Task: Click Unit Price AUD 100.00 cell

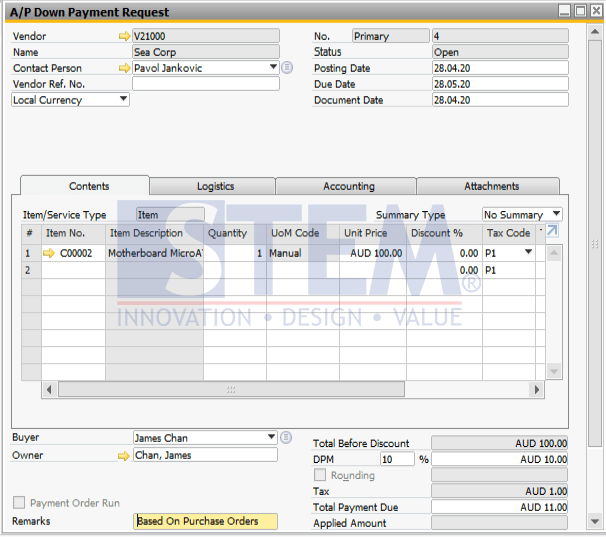Action: pyautogui.click(x=373, y=253)
